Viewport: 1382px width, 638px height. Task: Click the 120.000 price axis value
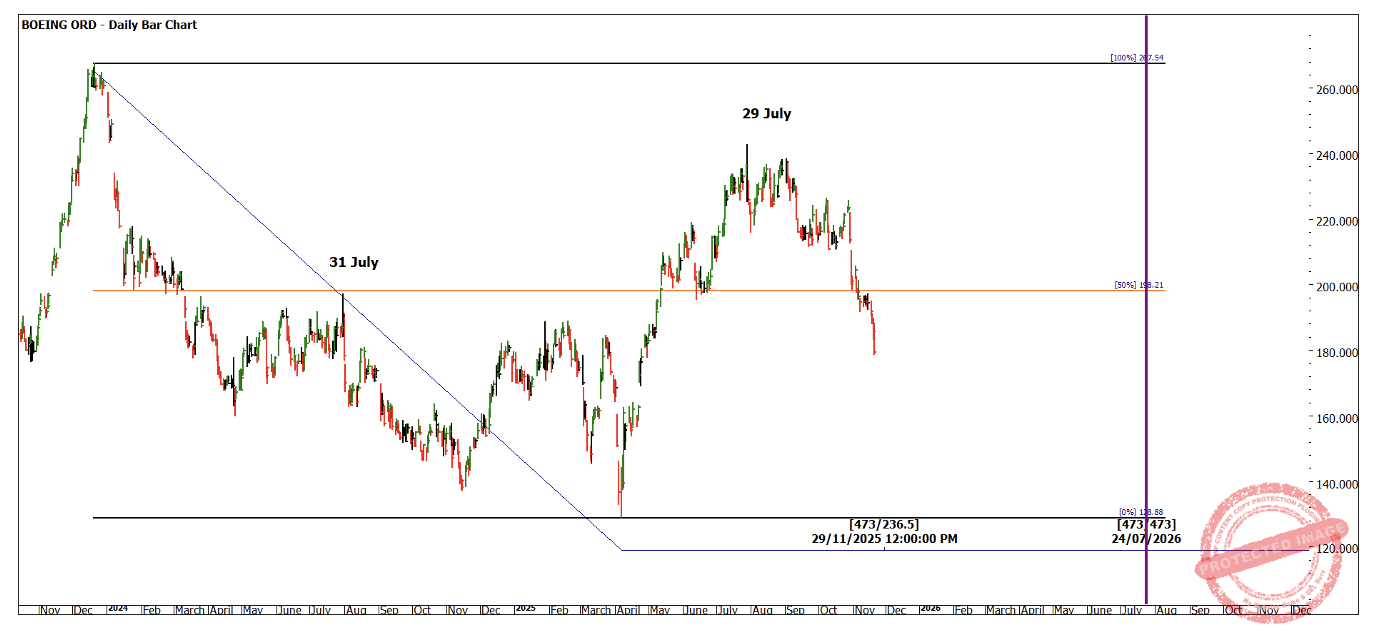pos(1335,549)
